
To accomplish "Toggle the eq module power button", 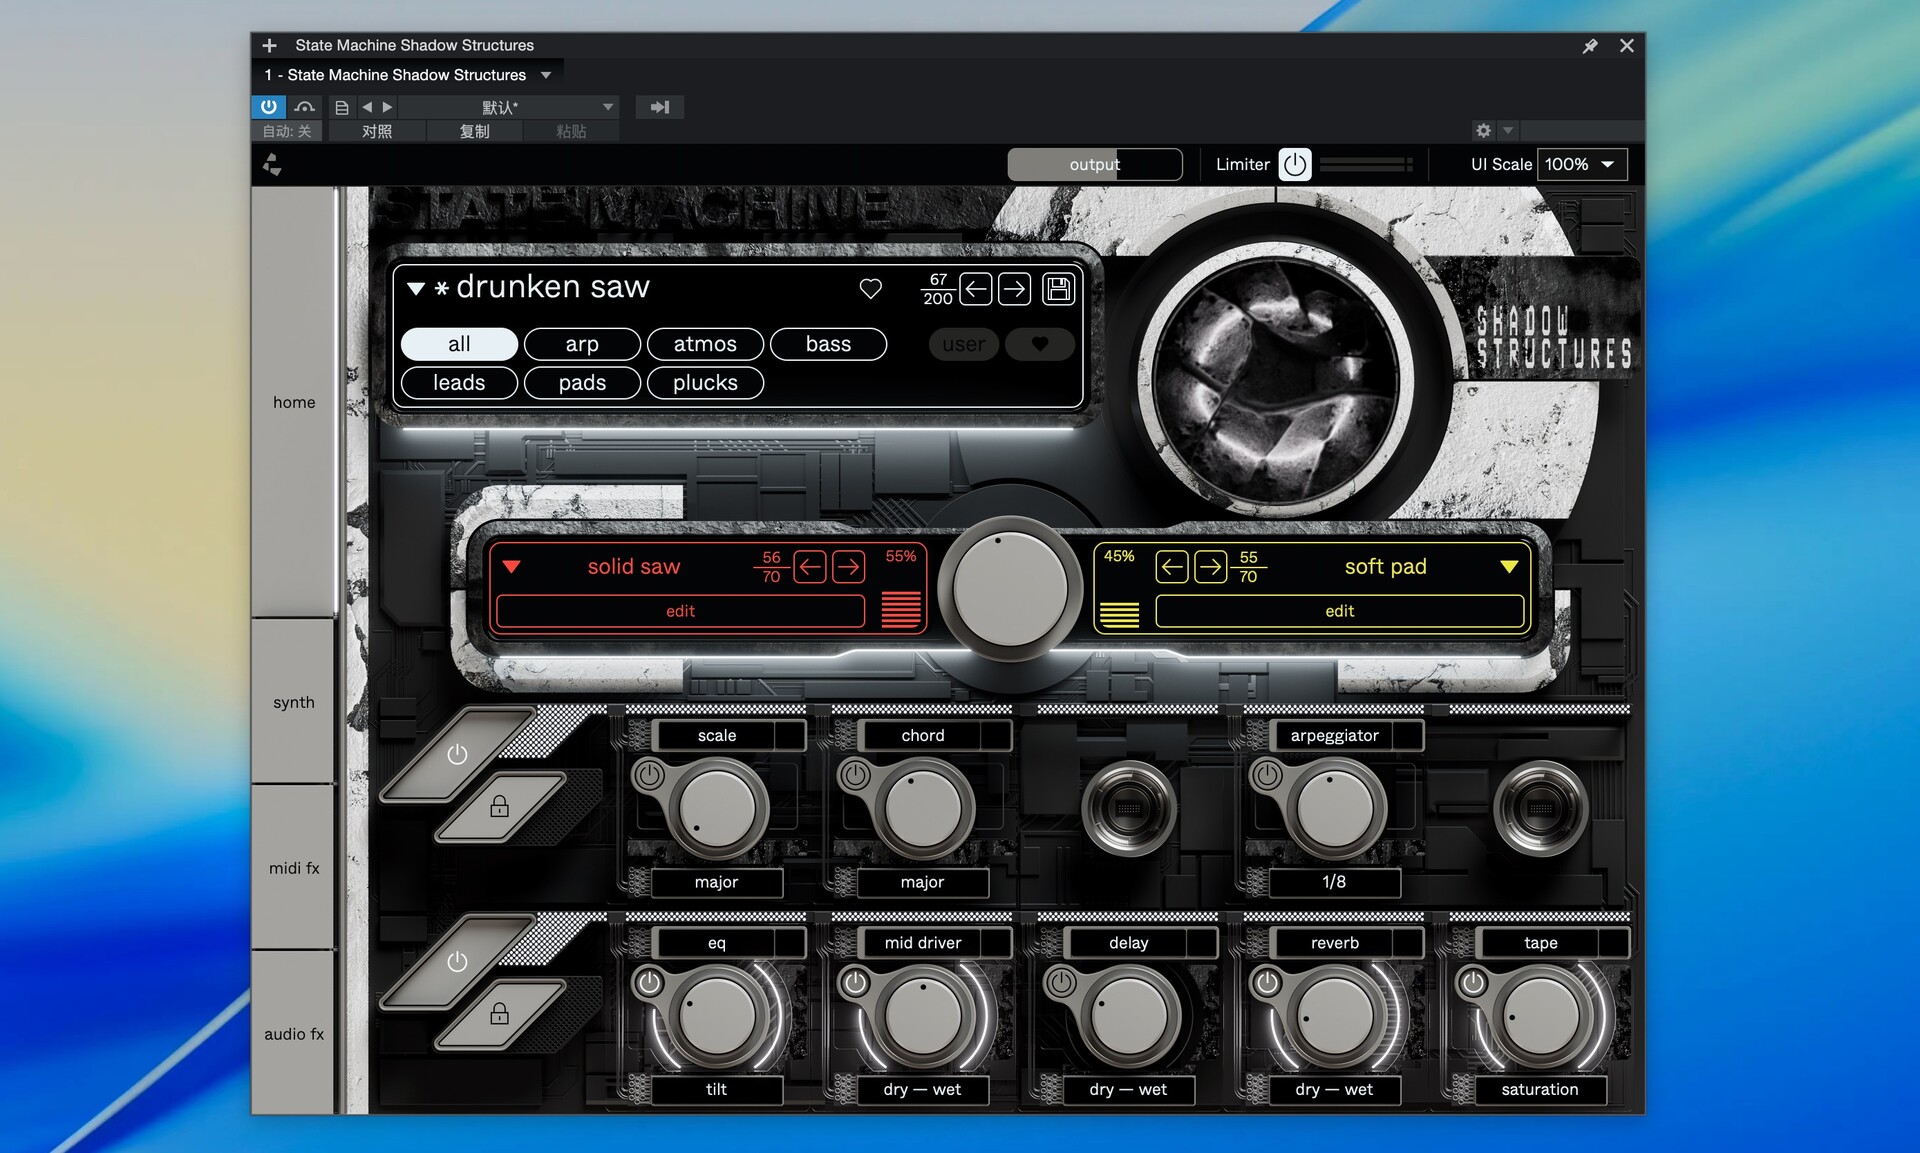I will 649,983.
